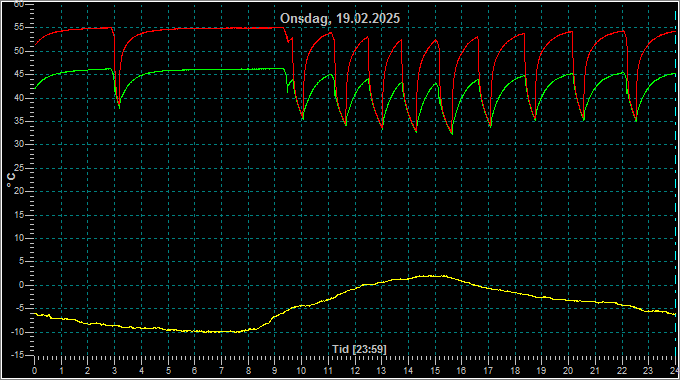680x380 pixels.
Task: Select hour 0 on the time axis
Action: click(x=35, y=371)
